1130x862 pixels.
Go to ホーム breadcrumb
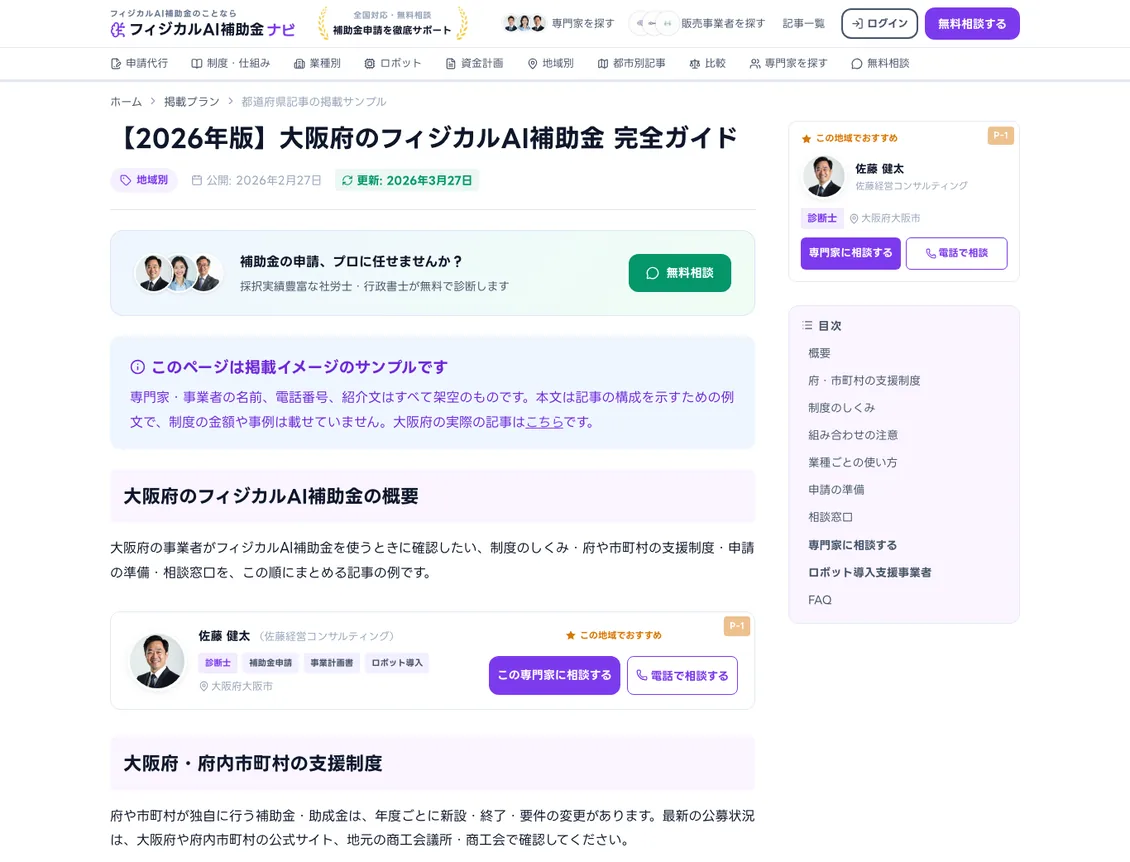click(126, 102)
